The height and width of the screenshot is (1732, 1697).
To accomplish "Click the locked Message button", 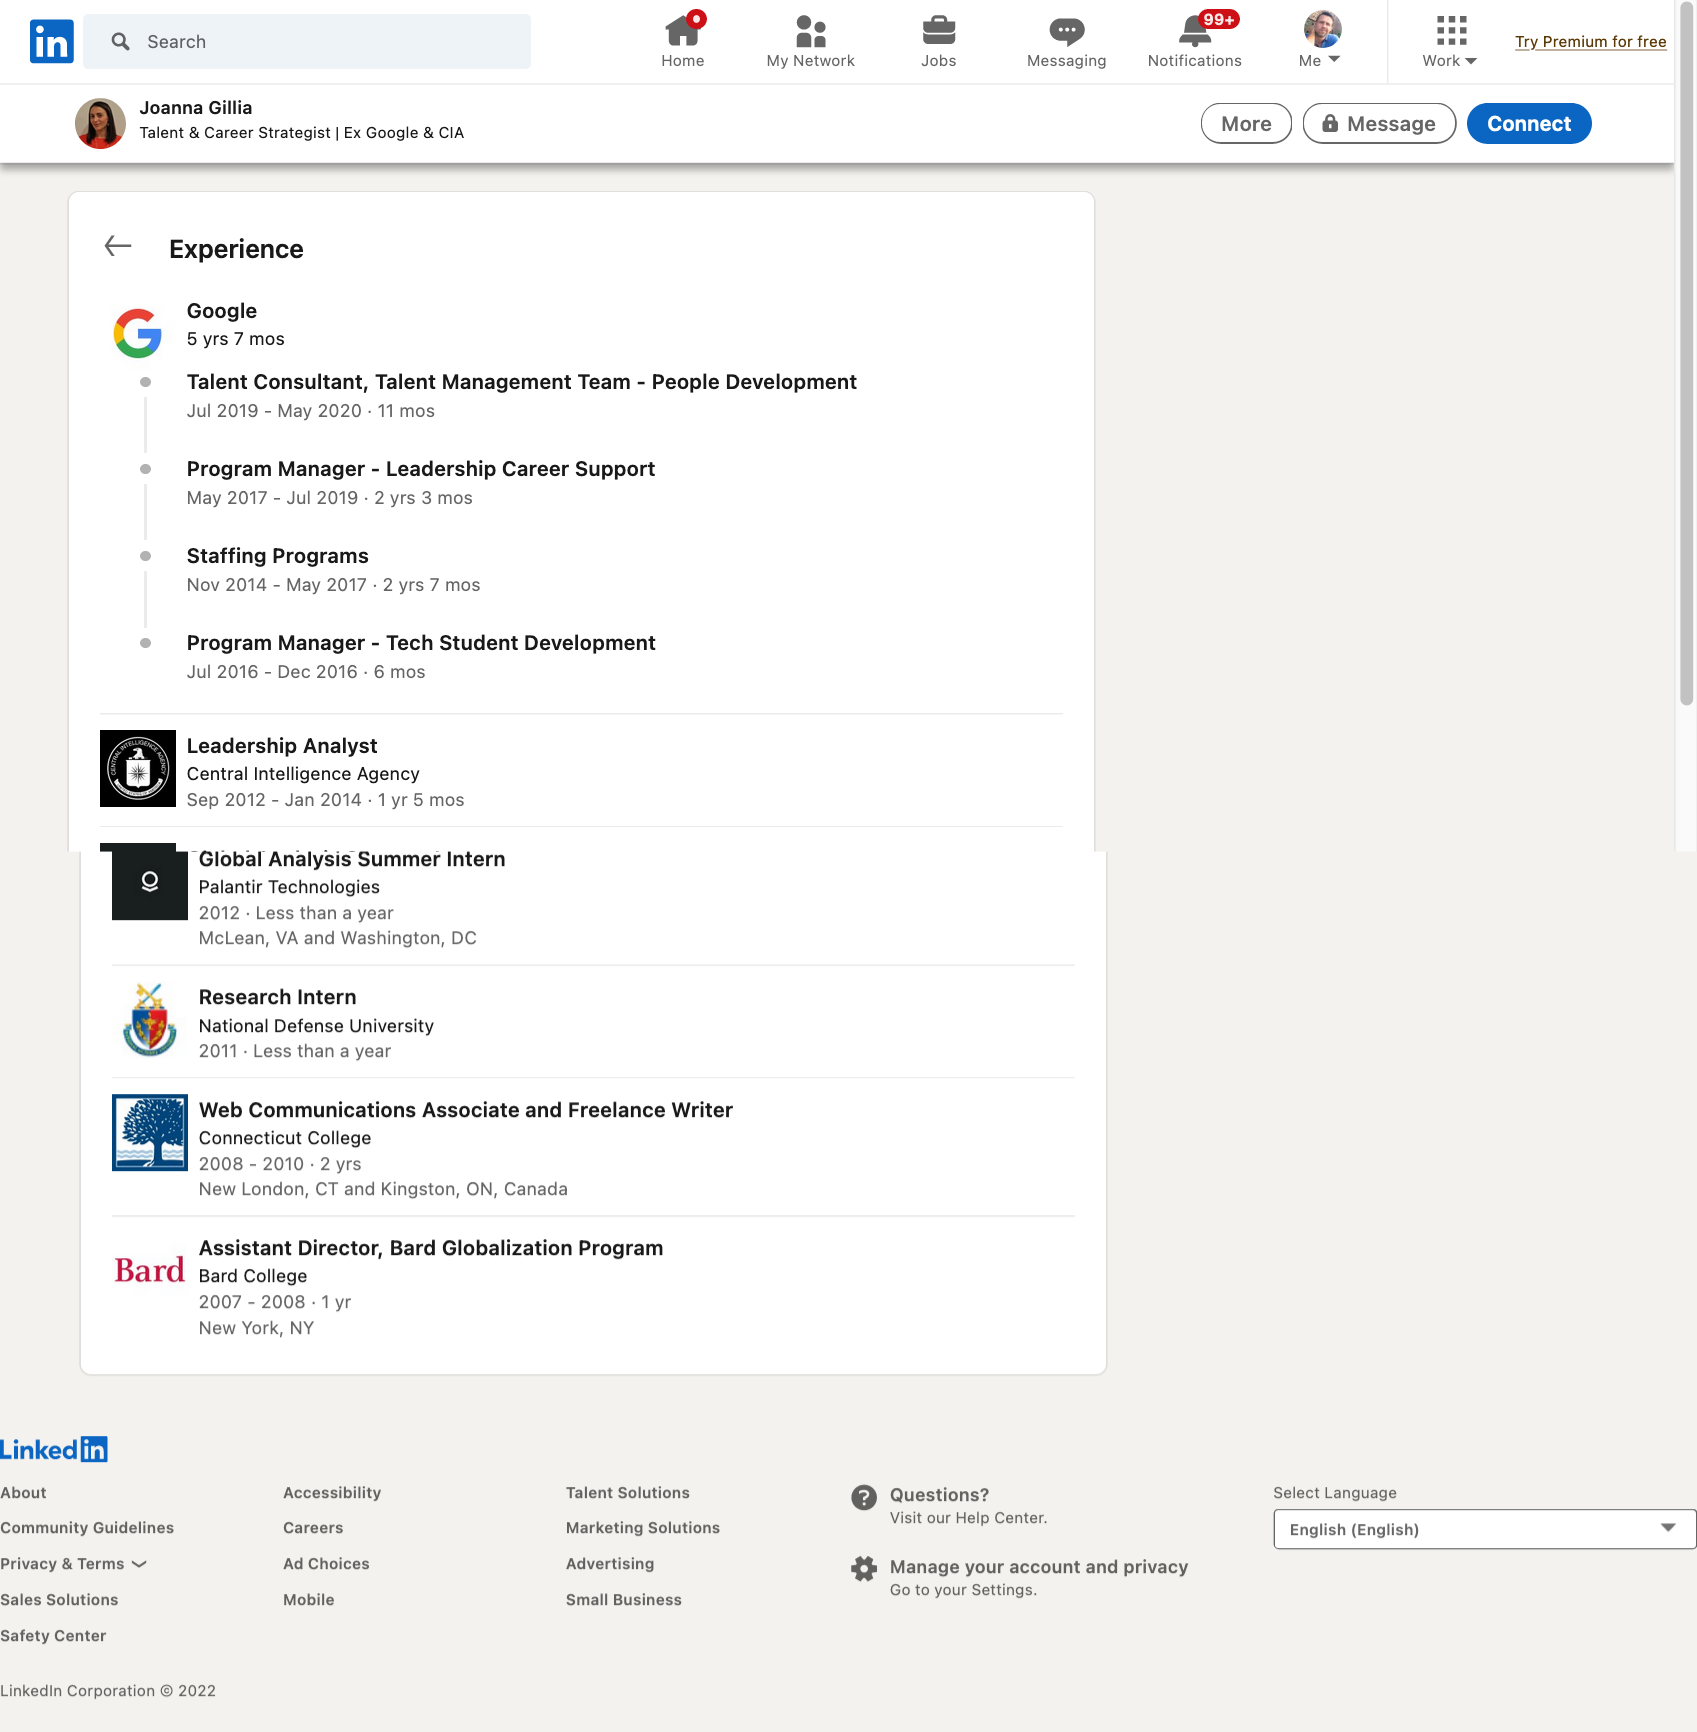I will (x=1379, y=124).
